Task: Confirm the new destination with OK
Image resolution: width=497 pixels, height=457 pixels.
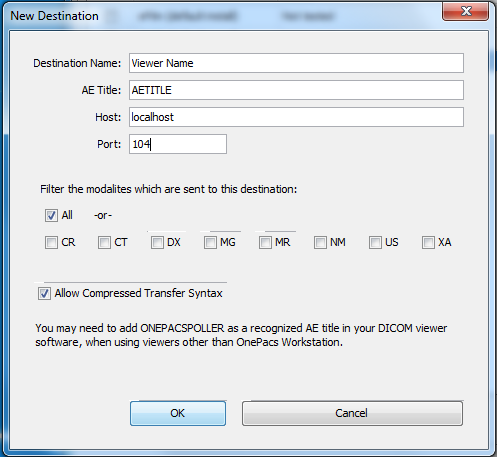Action: click(x=178, y=413)
